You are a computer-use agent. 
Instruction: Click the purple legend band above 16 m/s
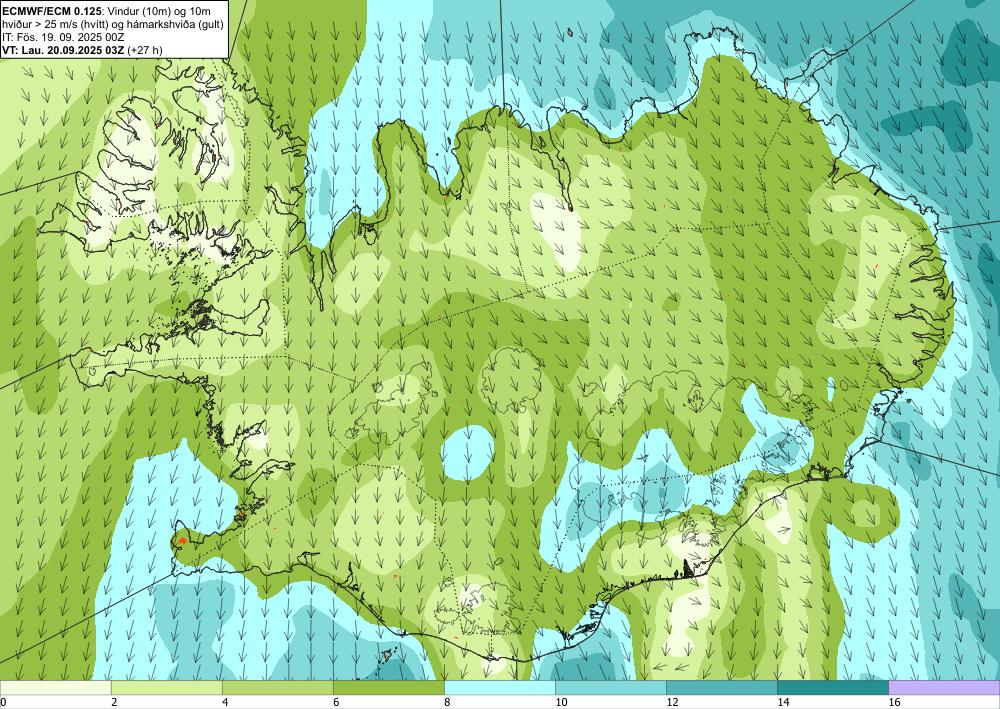(x=945, y=687)
